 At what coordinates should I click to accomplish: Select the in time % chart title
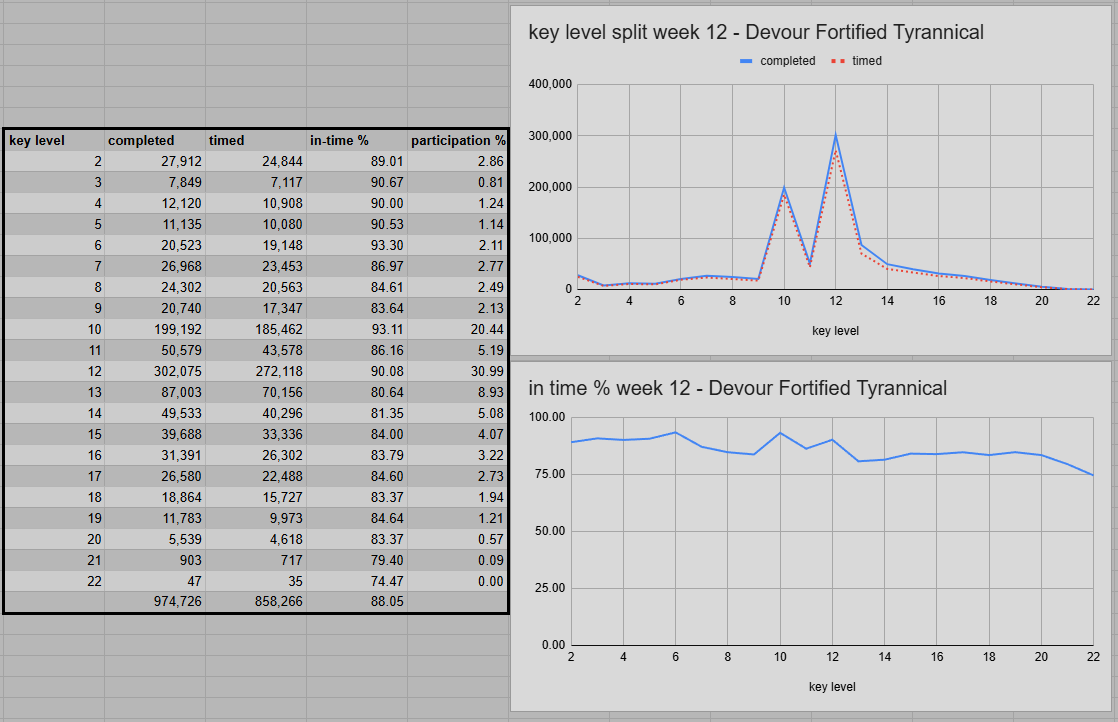(x=737, y=388)
